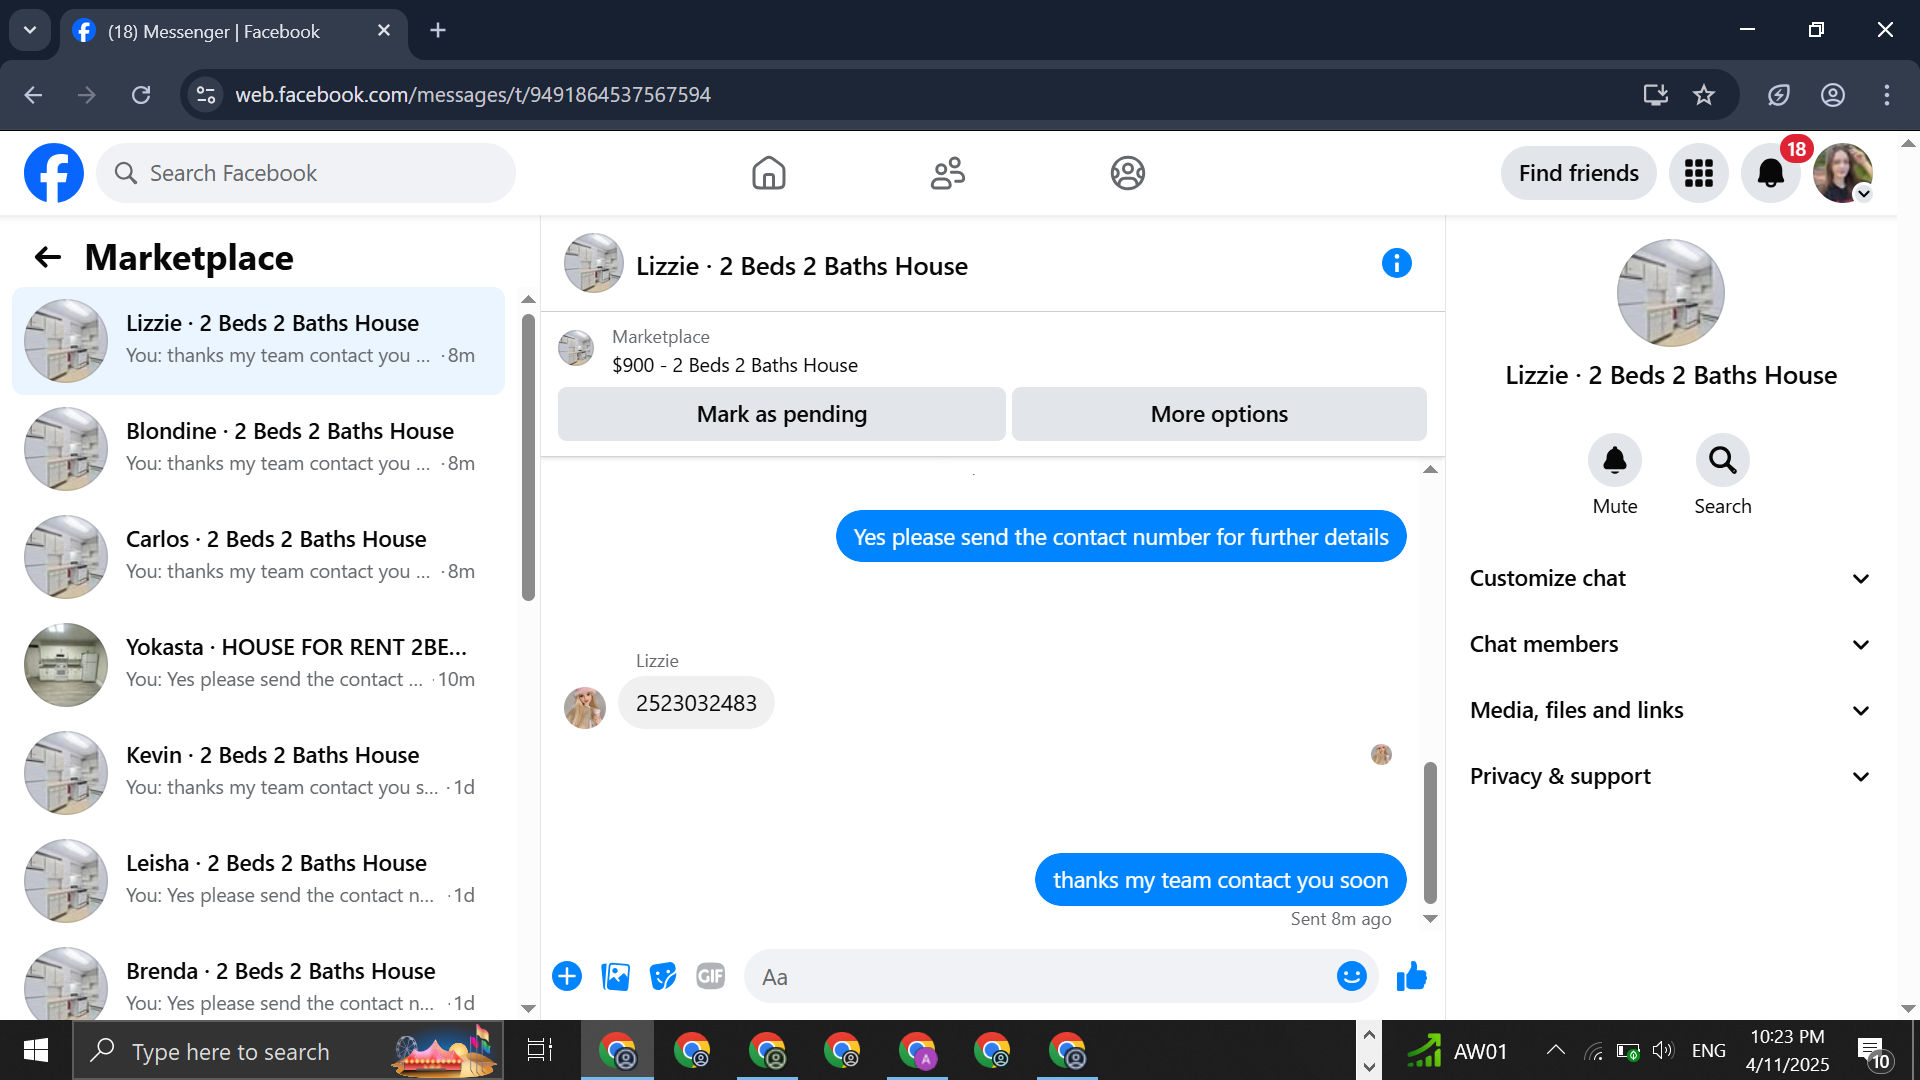This screenshot has height=1080, width=1920.
Task: Open the notifications bell with 18 badge
Action: 1771,173
